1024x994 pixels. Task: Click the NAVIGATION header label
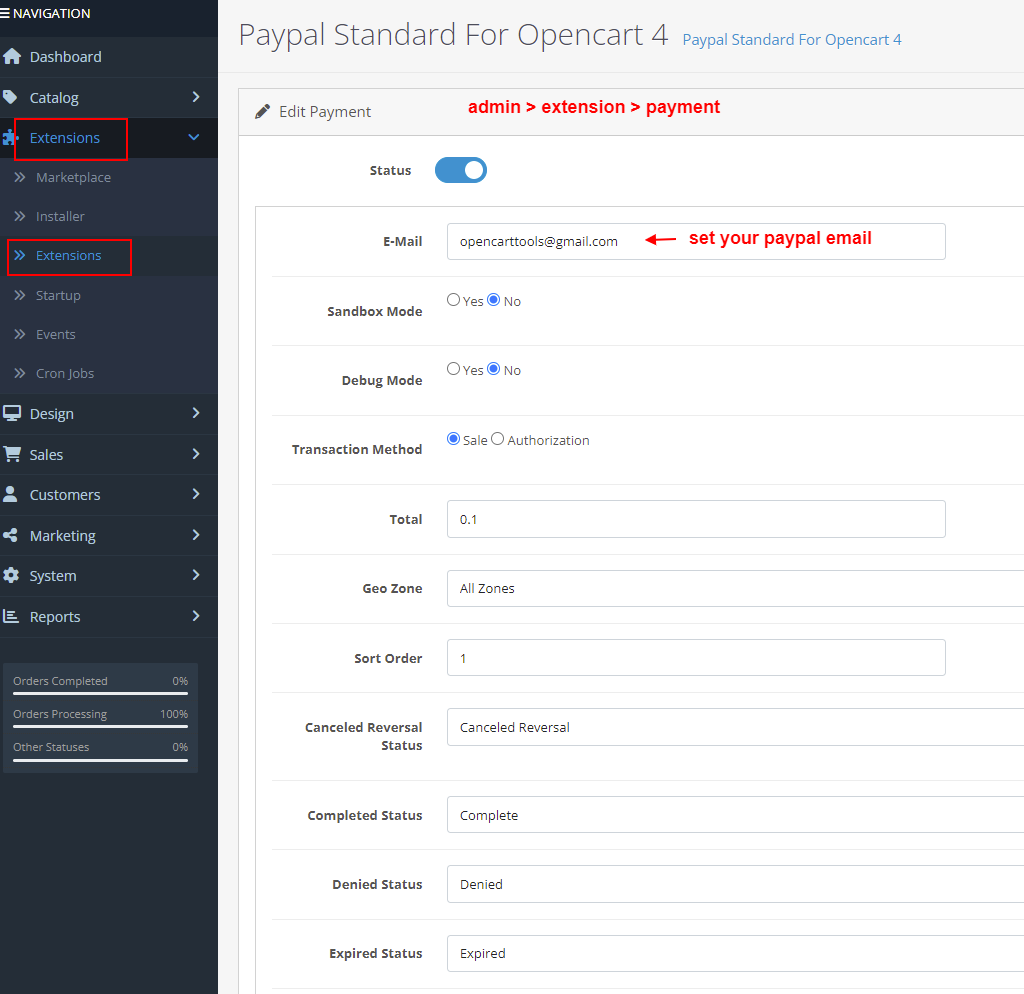pos(52,13)
